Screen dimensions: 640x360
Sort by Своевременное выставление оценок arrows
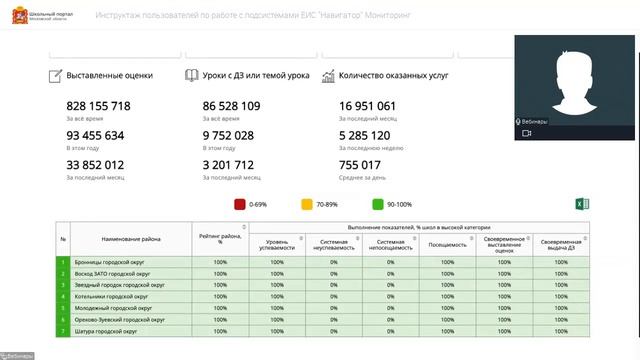click(x=528, y=238)
